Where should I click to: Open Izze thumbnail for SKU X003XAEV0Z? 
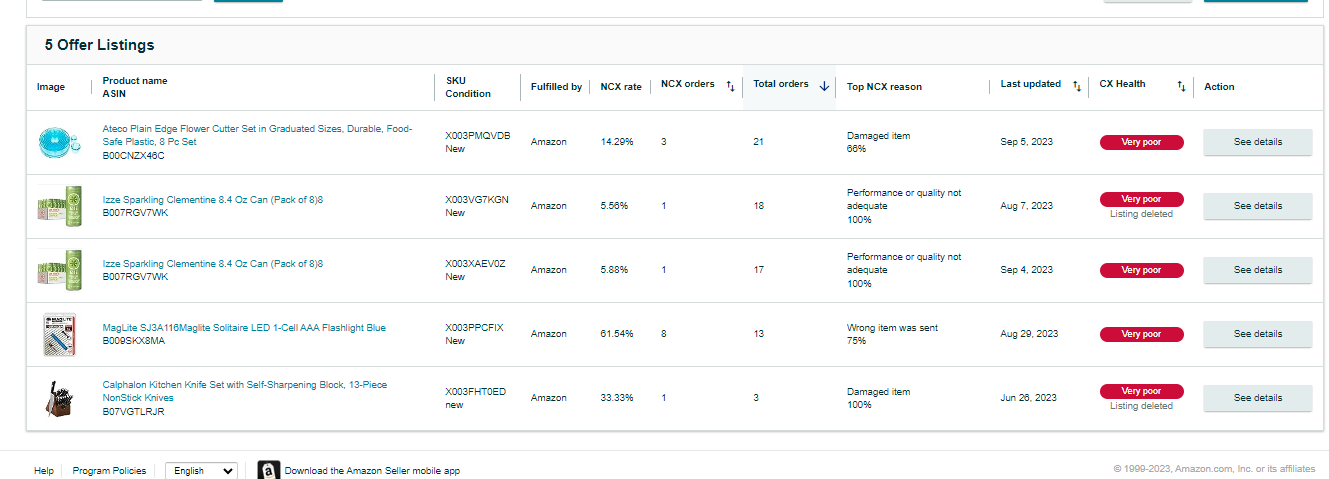58,270
